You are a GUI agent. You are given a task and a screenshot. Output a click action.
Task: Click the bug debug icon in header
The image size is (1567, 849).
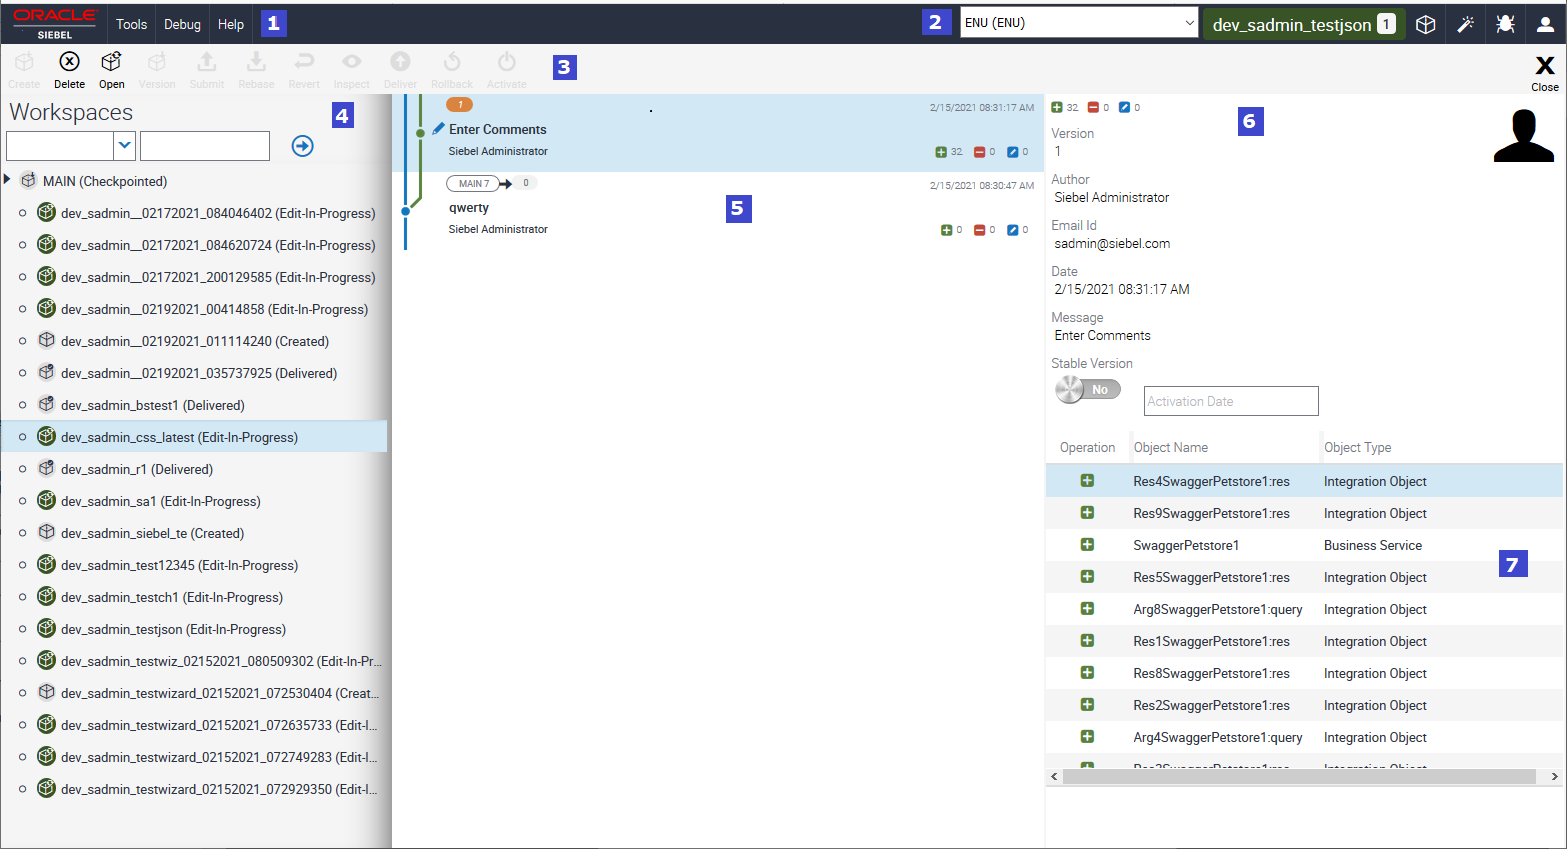[1505, 24]
